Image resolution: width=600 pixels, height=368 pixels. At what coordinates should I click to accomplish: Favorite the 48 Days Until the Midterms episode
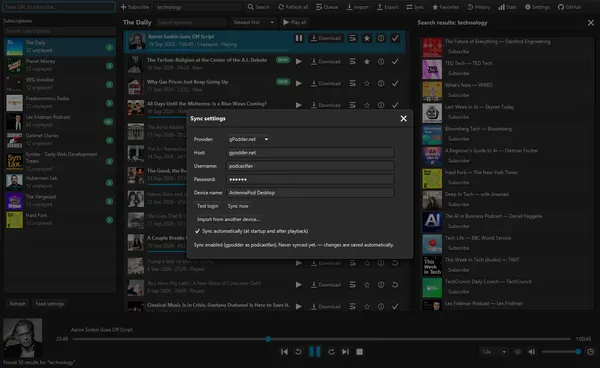[x=367, y=105]
